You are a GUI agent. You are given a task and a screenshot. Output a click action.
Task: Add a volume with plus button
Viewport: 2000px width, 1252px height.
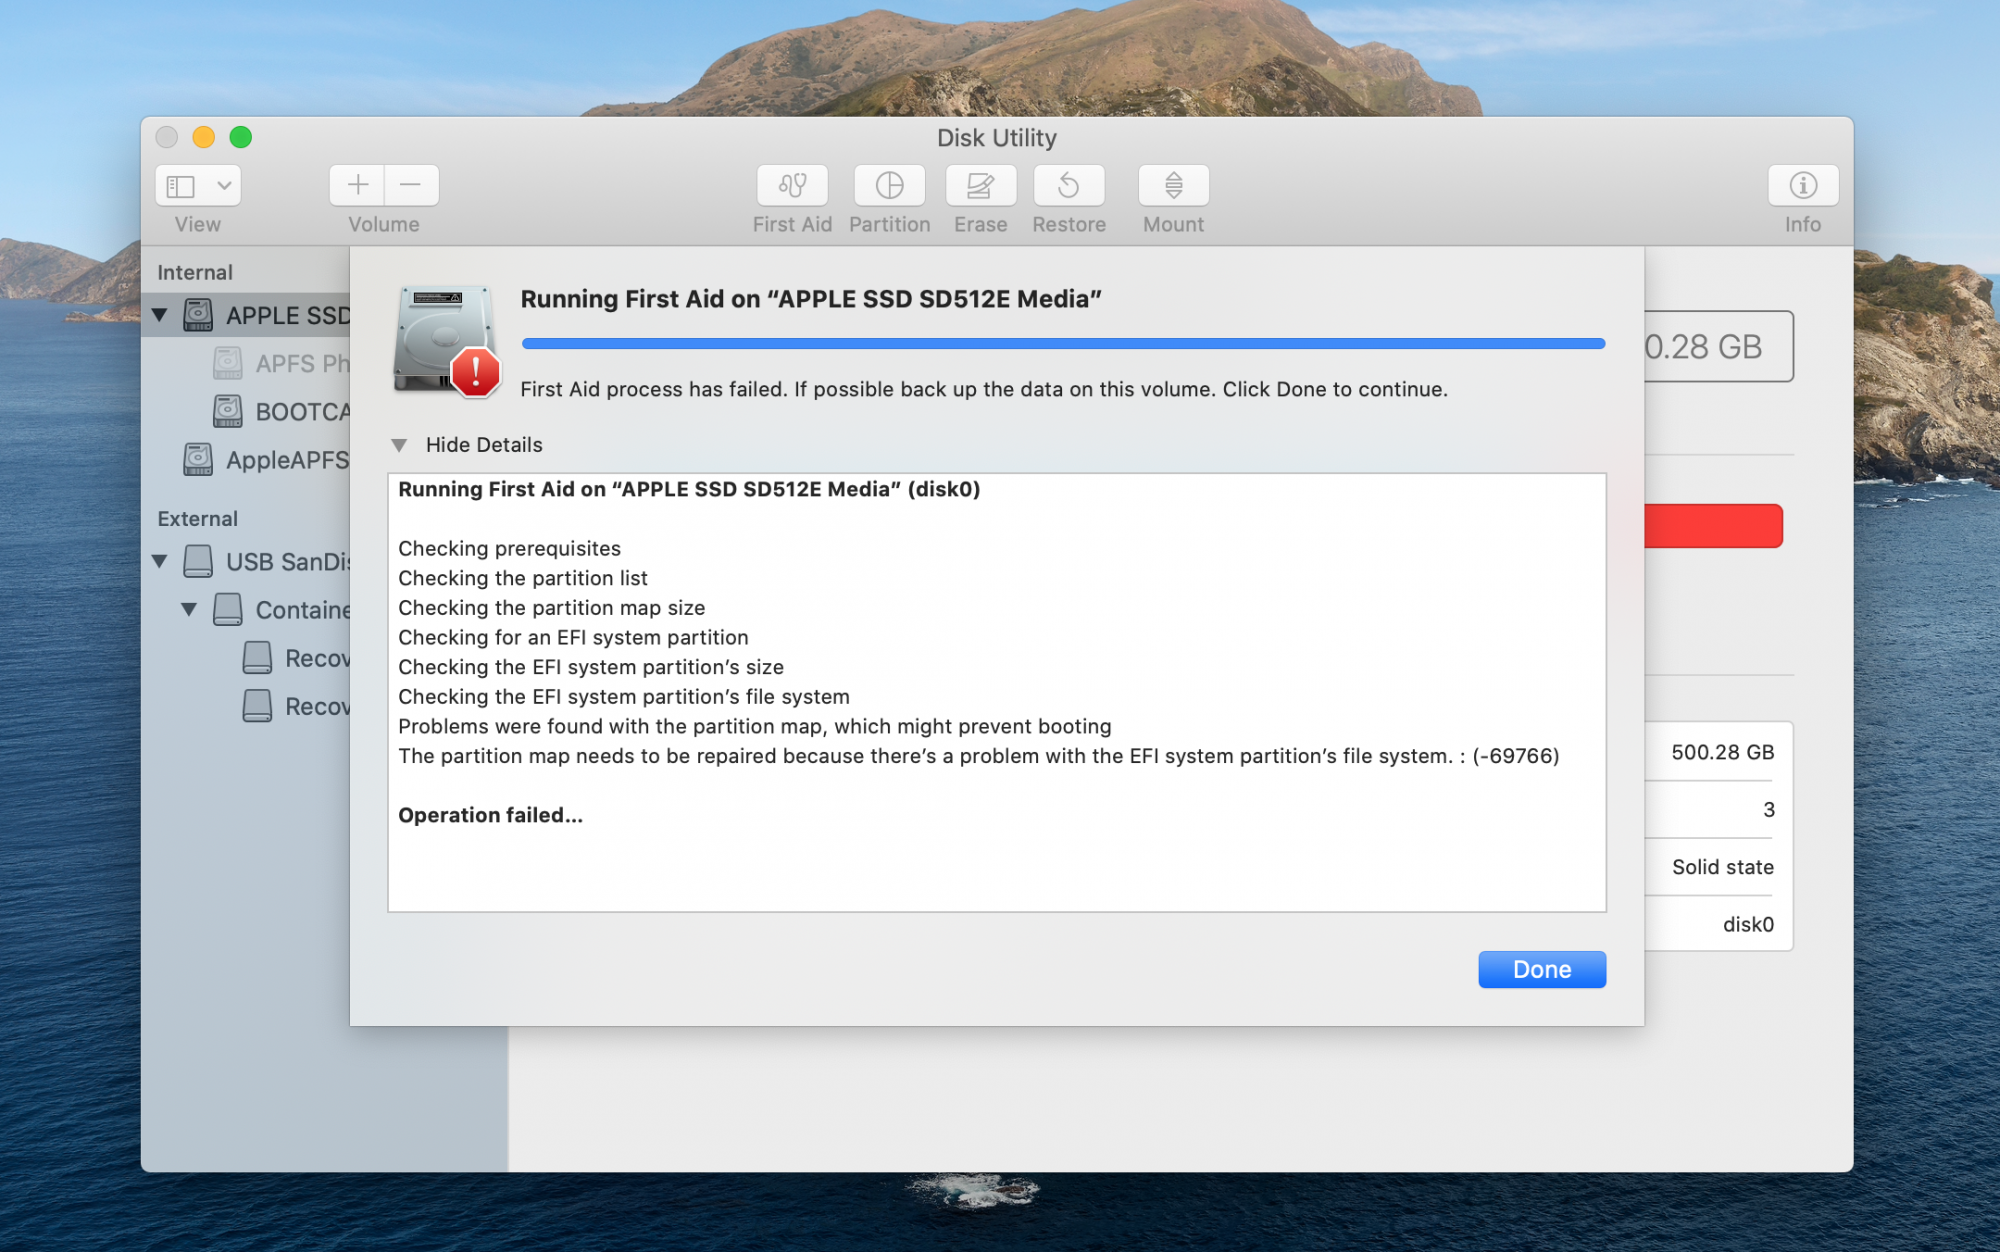coord(357,185)
